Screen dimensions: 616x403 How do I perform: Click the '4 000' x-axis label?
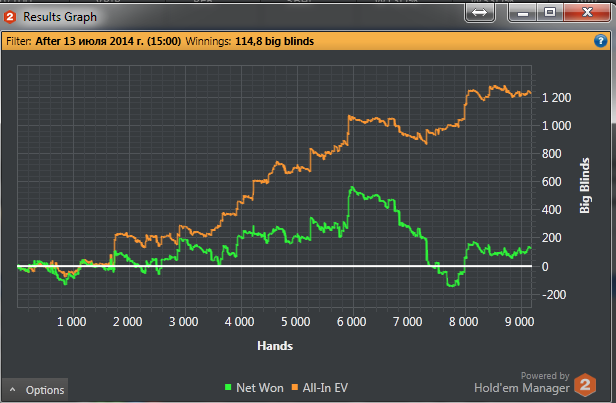pos(240,322)
